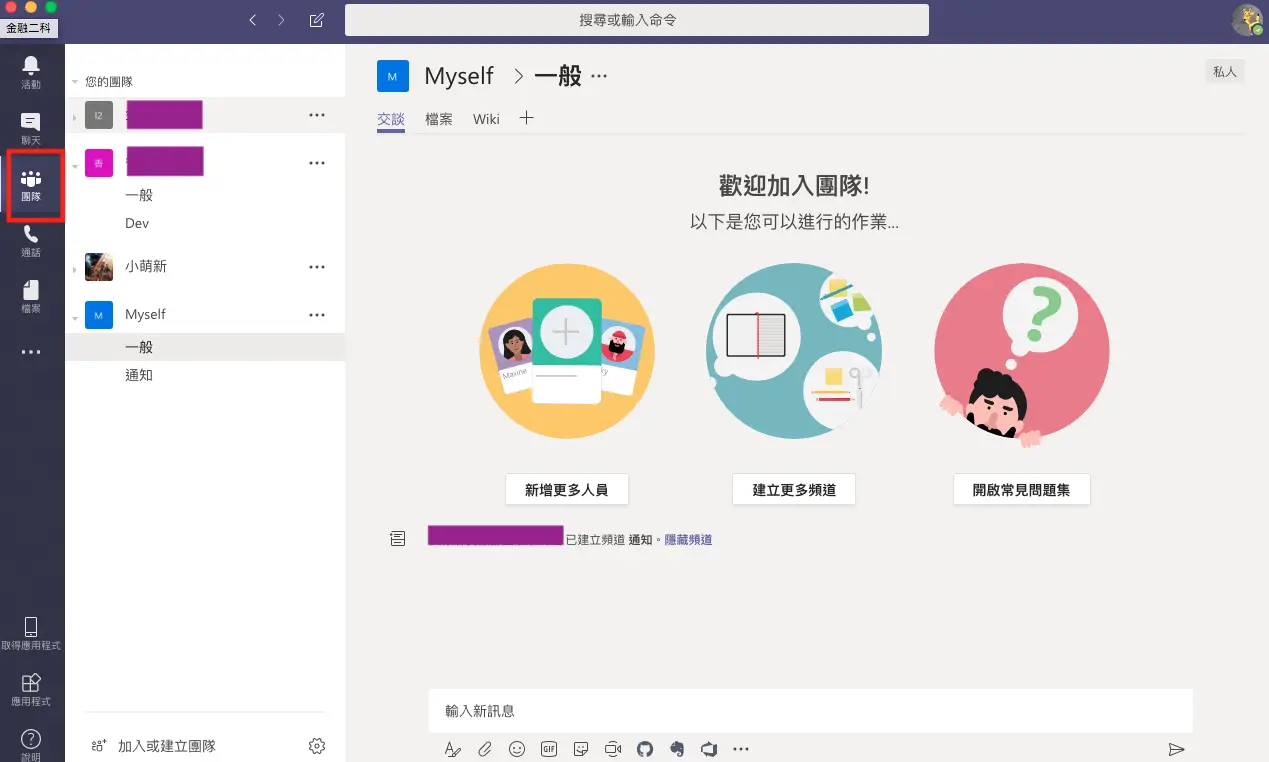Insert a GIF using the GIF icon
The image size is (1269, 762).
[548, 748]
